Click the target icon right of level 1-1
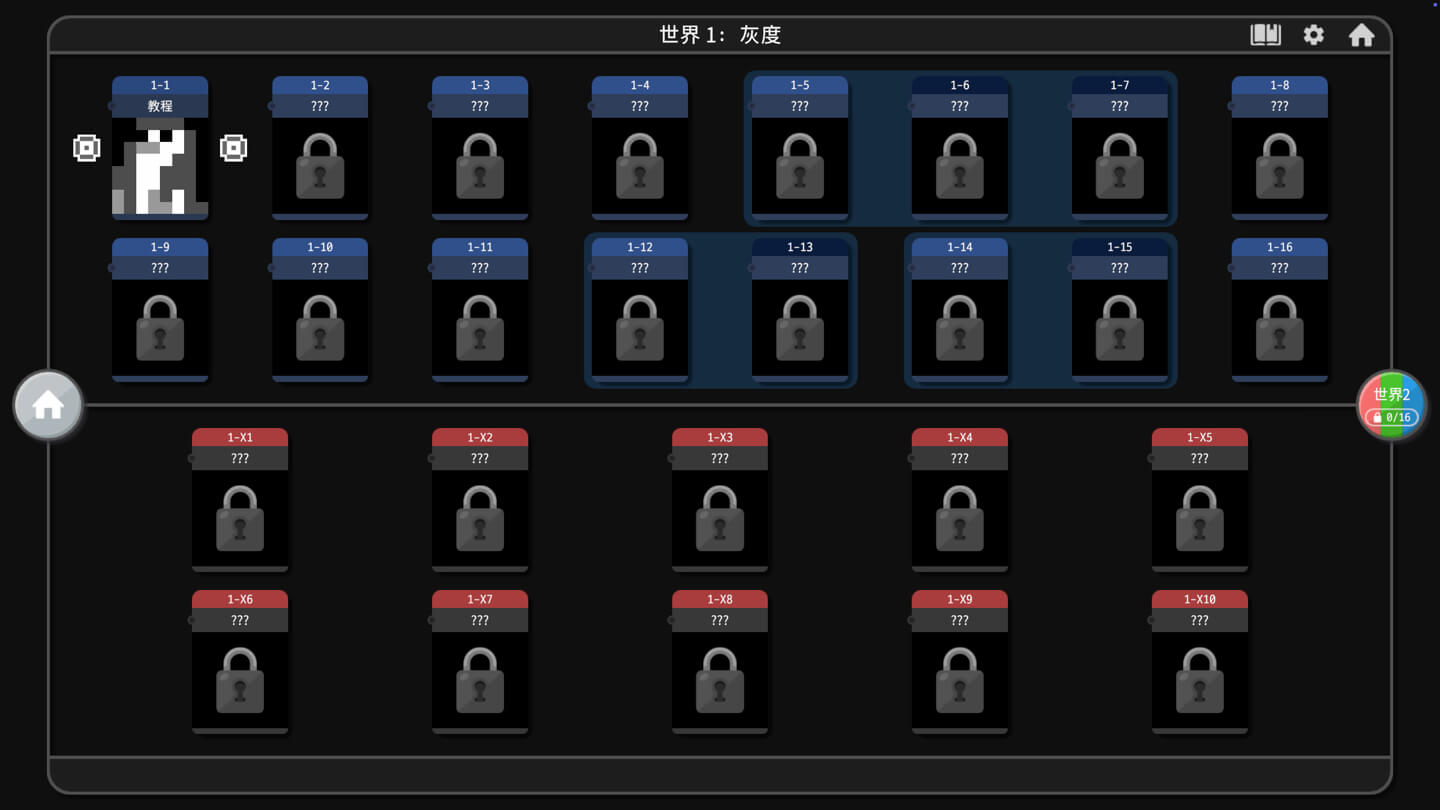 [x=233, y=148]
